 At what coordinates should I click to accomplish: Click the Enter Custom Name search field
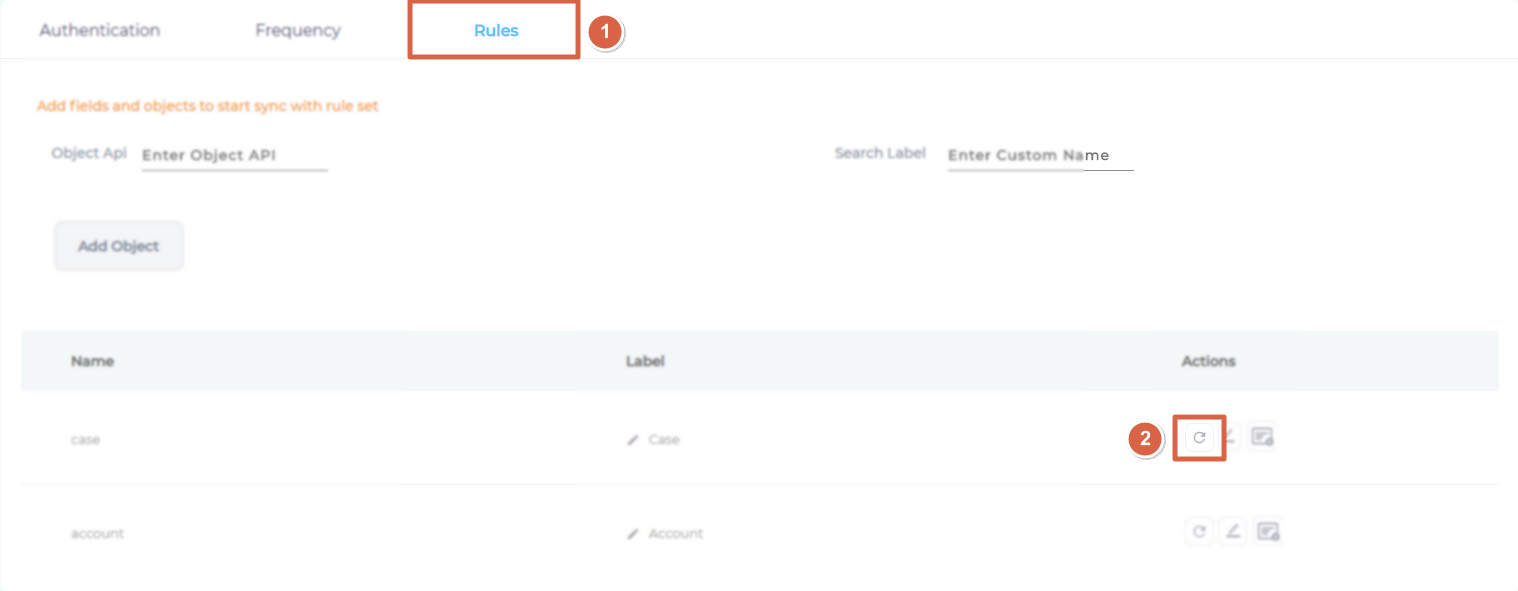[1039, 156]
